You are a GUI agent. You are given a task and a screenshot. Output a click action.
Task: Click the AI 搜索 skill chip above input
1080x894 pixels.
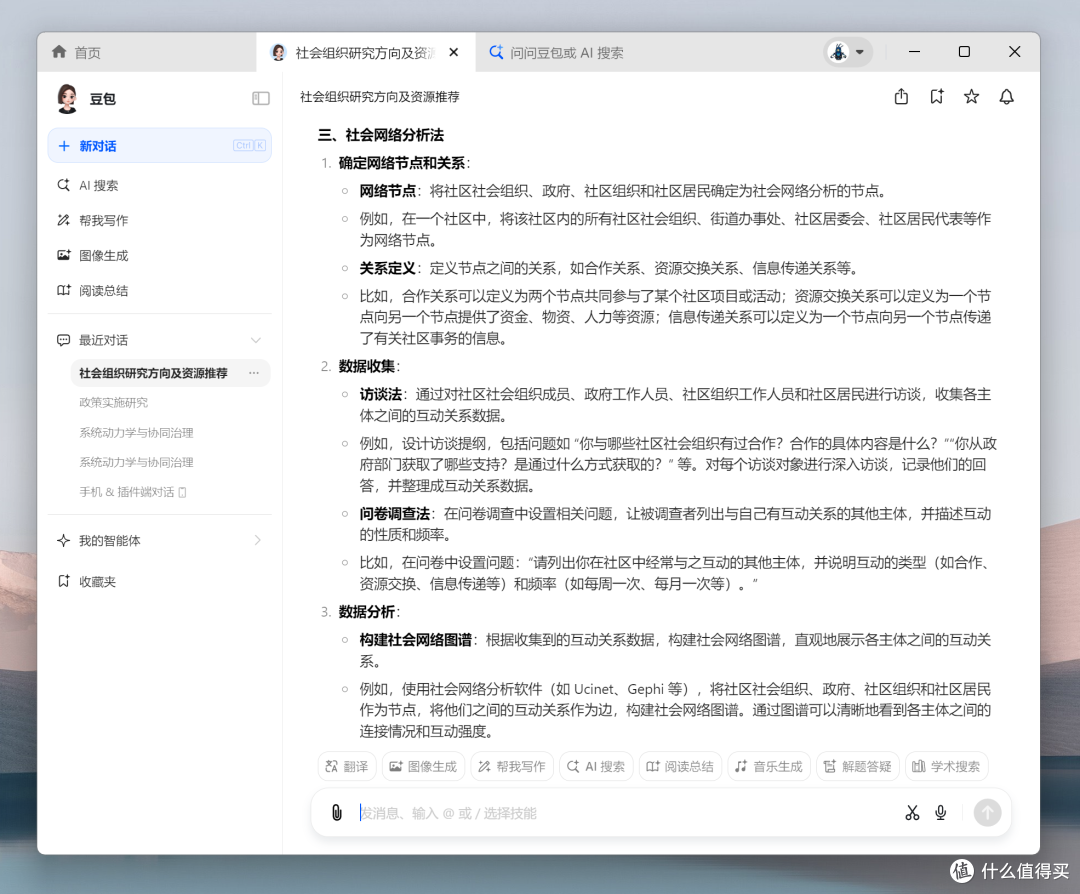[596, 767]
